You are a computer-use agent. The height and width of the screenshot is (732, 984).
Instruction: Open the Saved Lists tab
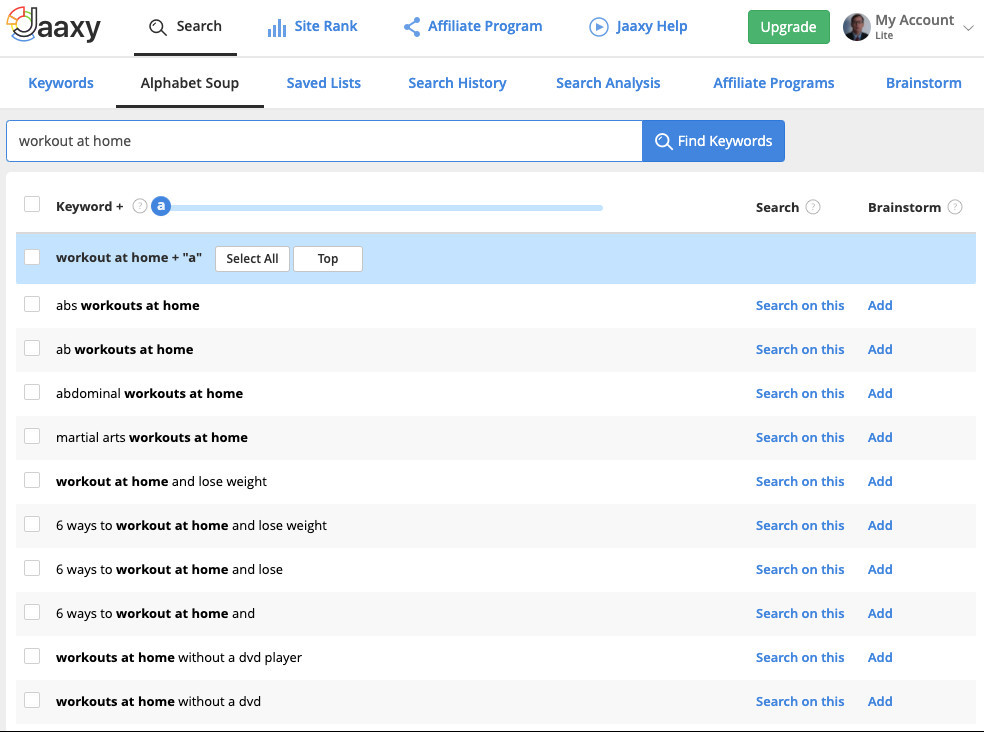coord(323,83)
